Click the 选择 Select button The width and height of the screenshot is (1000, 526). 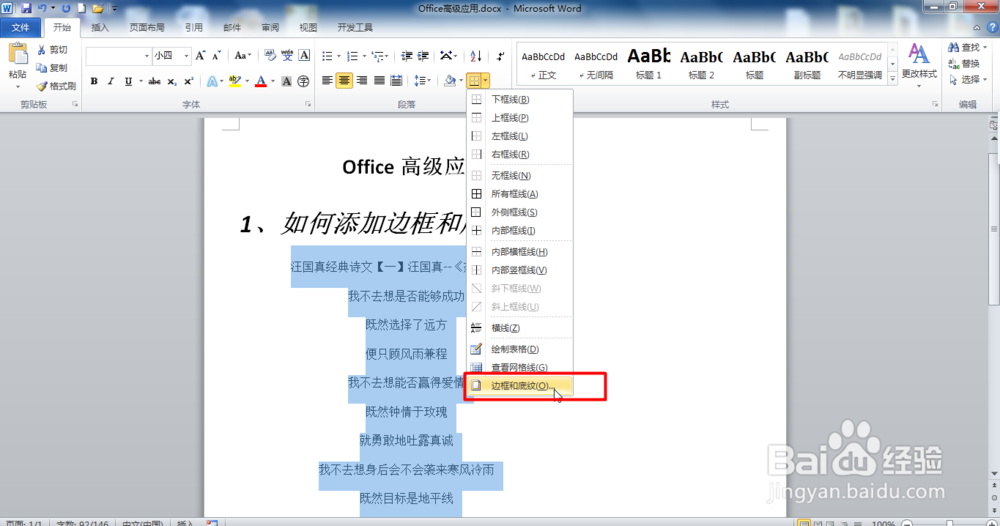[x=967, y=79]
